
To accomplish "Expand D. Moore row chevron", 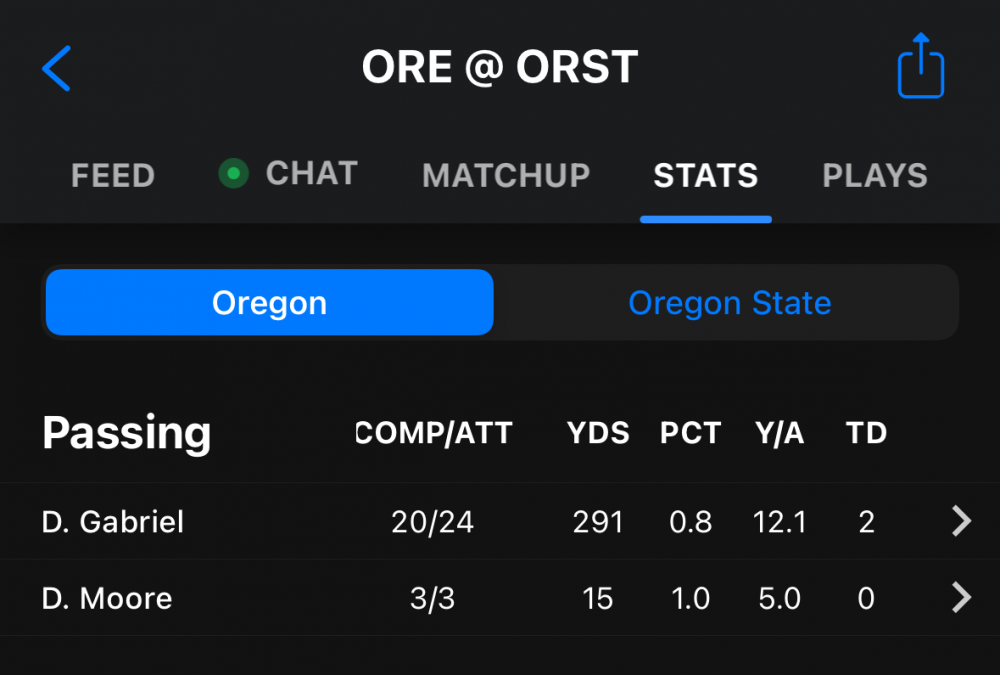I will (960, 598).
